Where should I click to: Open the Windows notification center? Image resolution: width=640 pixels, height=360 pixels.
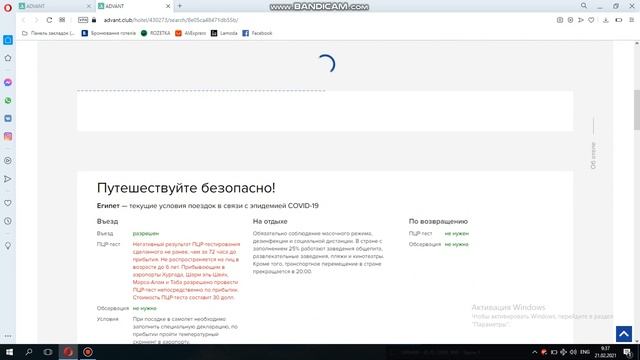pyautogui.click(x=627, y=352)
